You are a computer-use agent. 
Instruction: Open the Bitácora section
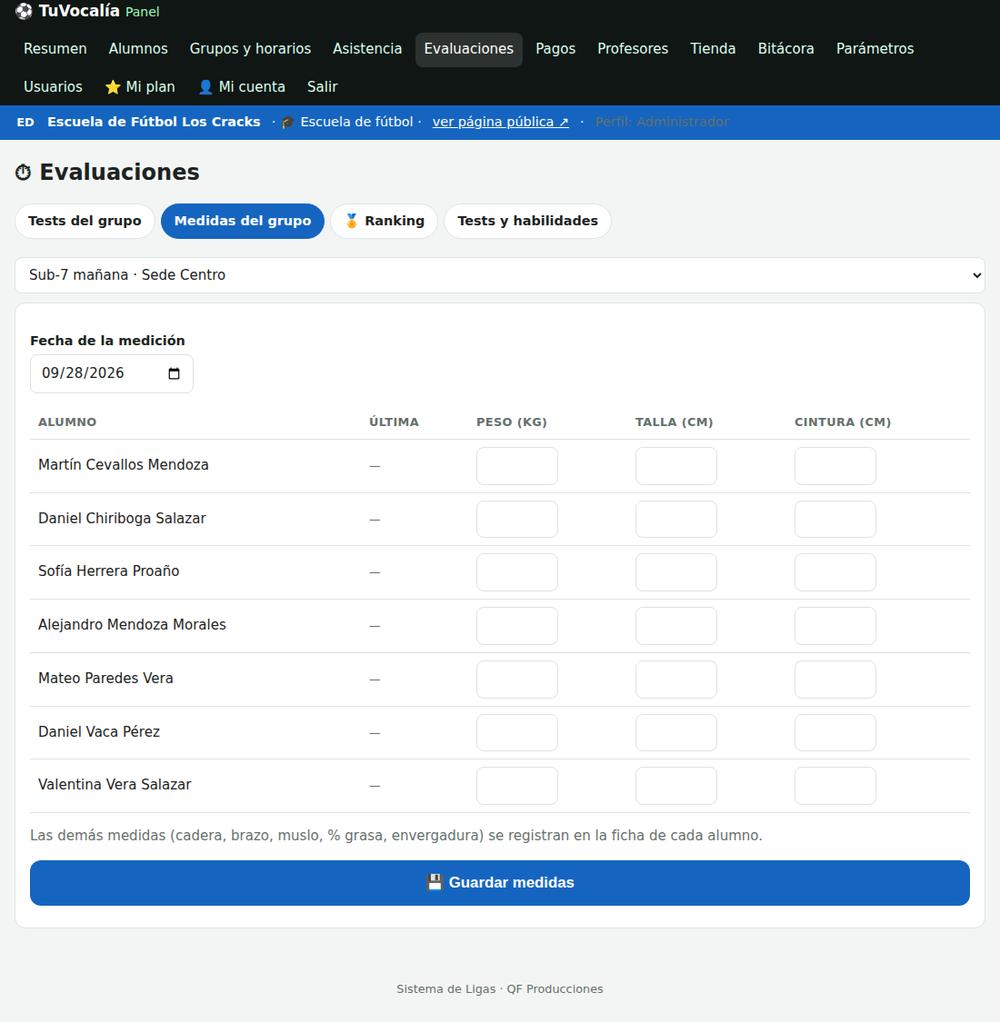pos(786,49)
